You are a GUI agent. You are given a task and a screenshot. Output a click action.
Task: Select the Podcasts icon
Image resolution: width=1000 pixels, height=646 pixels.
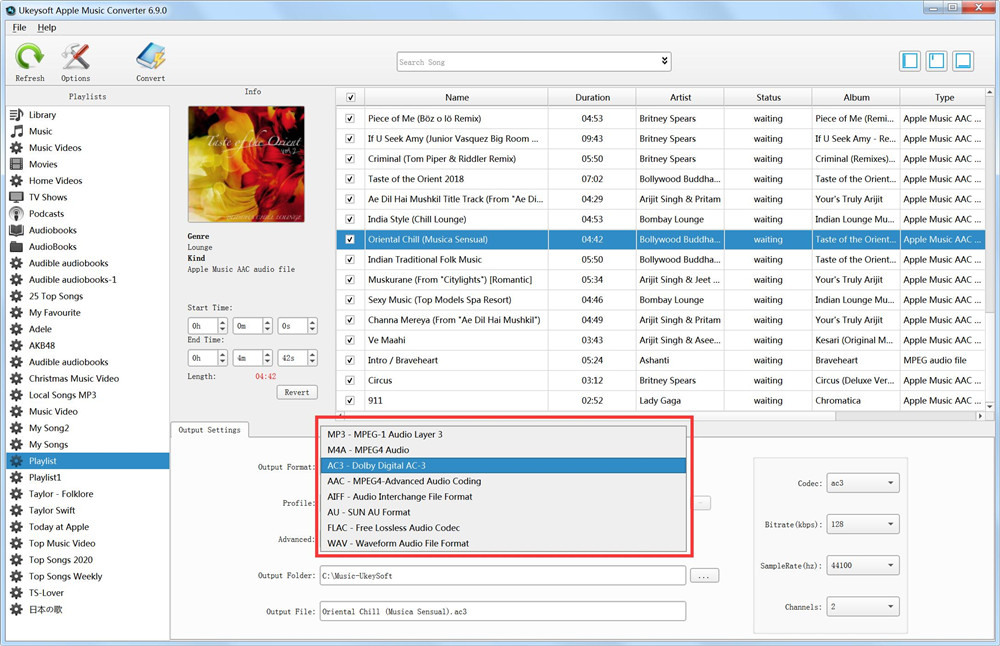tap(17, 214)
